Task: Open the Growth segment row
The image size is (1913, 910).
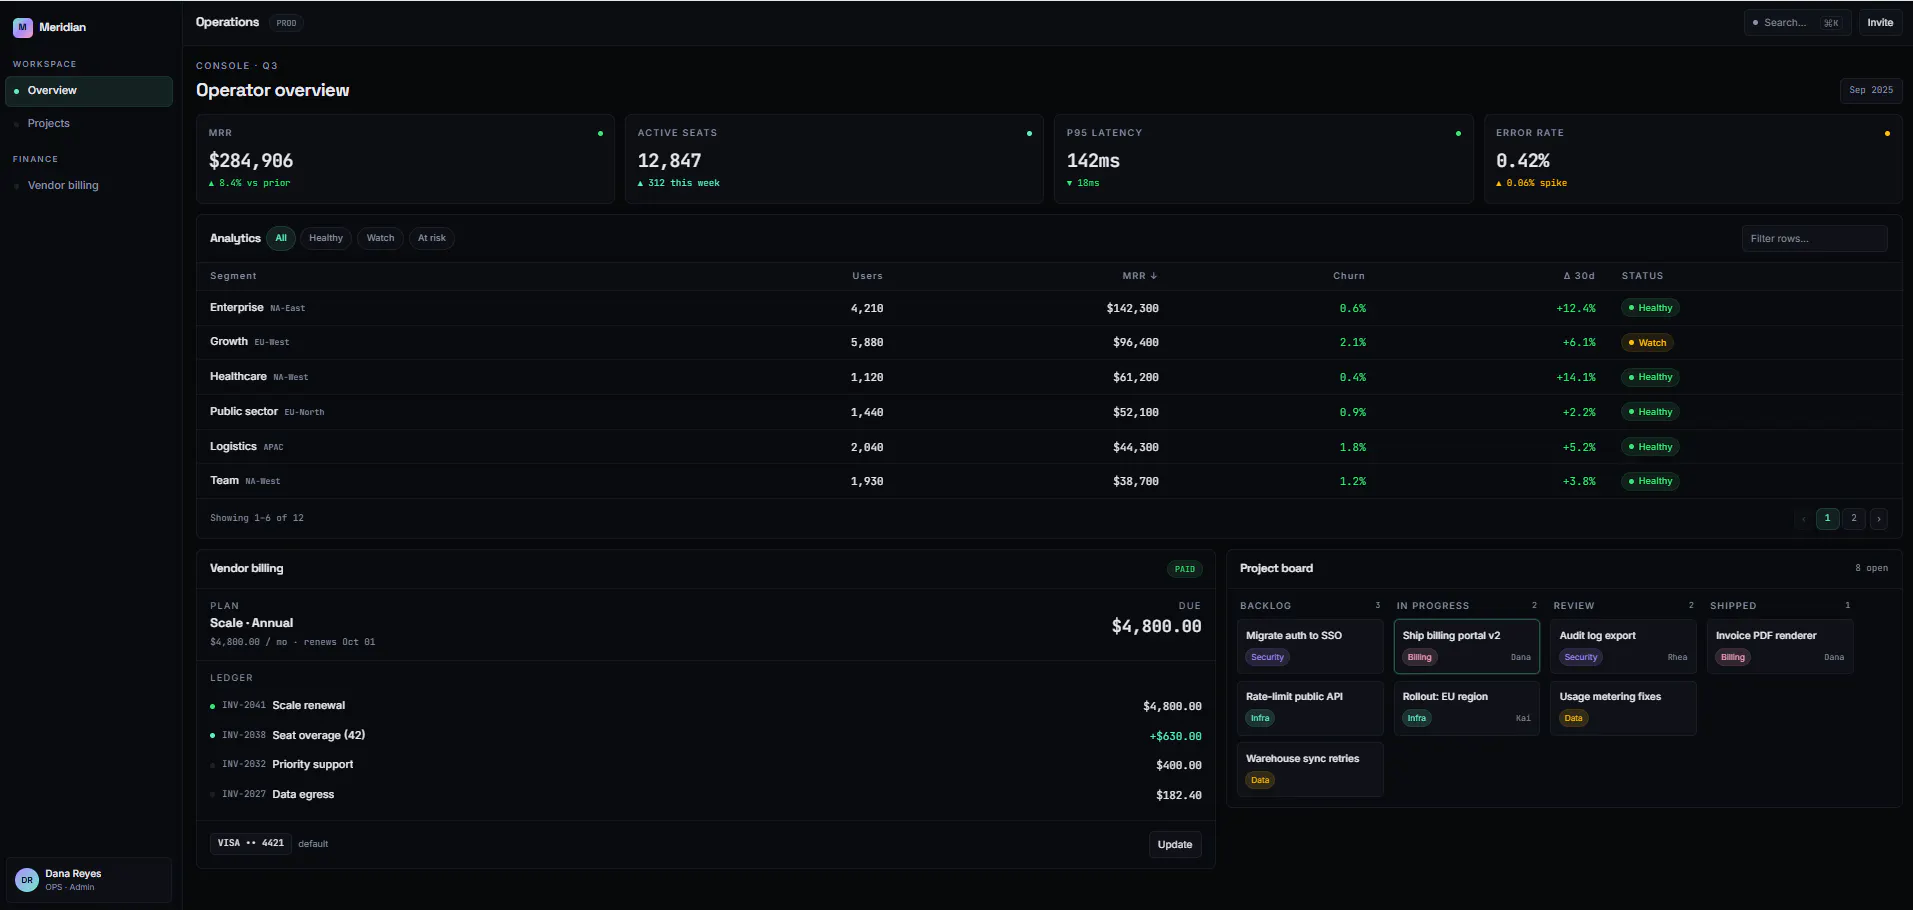Action: tap(1049, 343)
